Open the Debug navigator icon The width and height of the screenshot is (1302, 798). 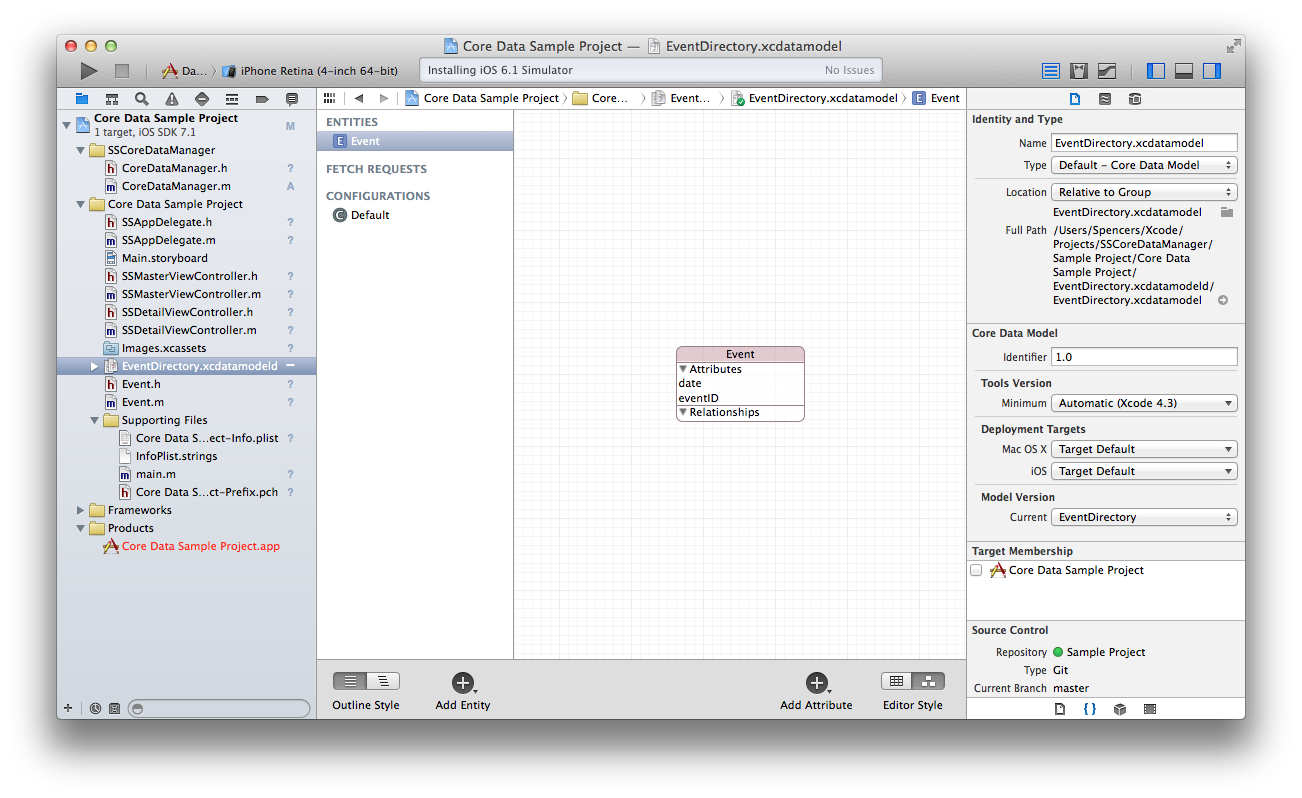coord(232,99)
